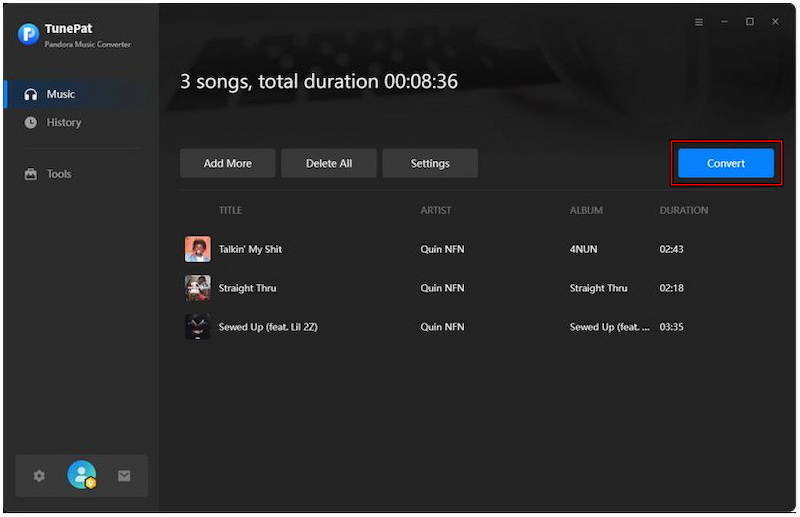Click the toolbox icon next to Tools
The image size is (800, 517).
pyautogui.click(x=31, y=174)
